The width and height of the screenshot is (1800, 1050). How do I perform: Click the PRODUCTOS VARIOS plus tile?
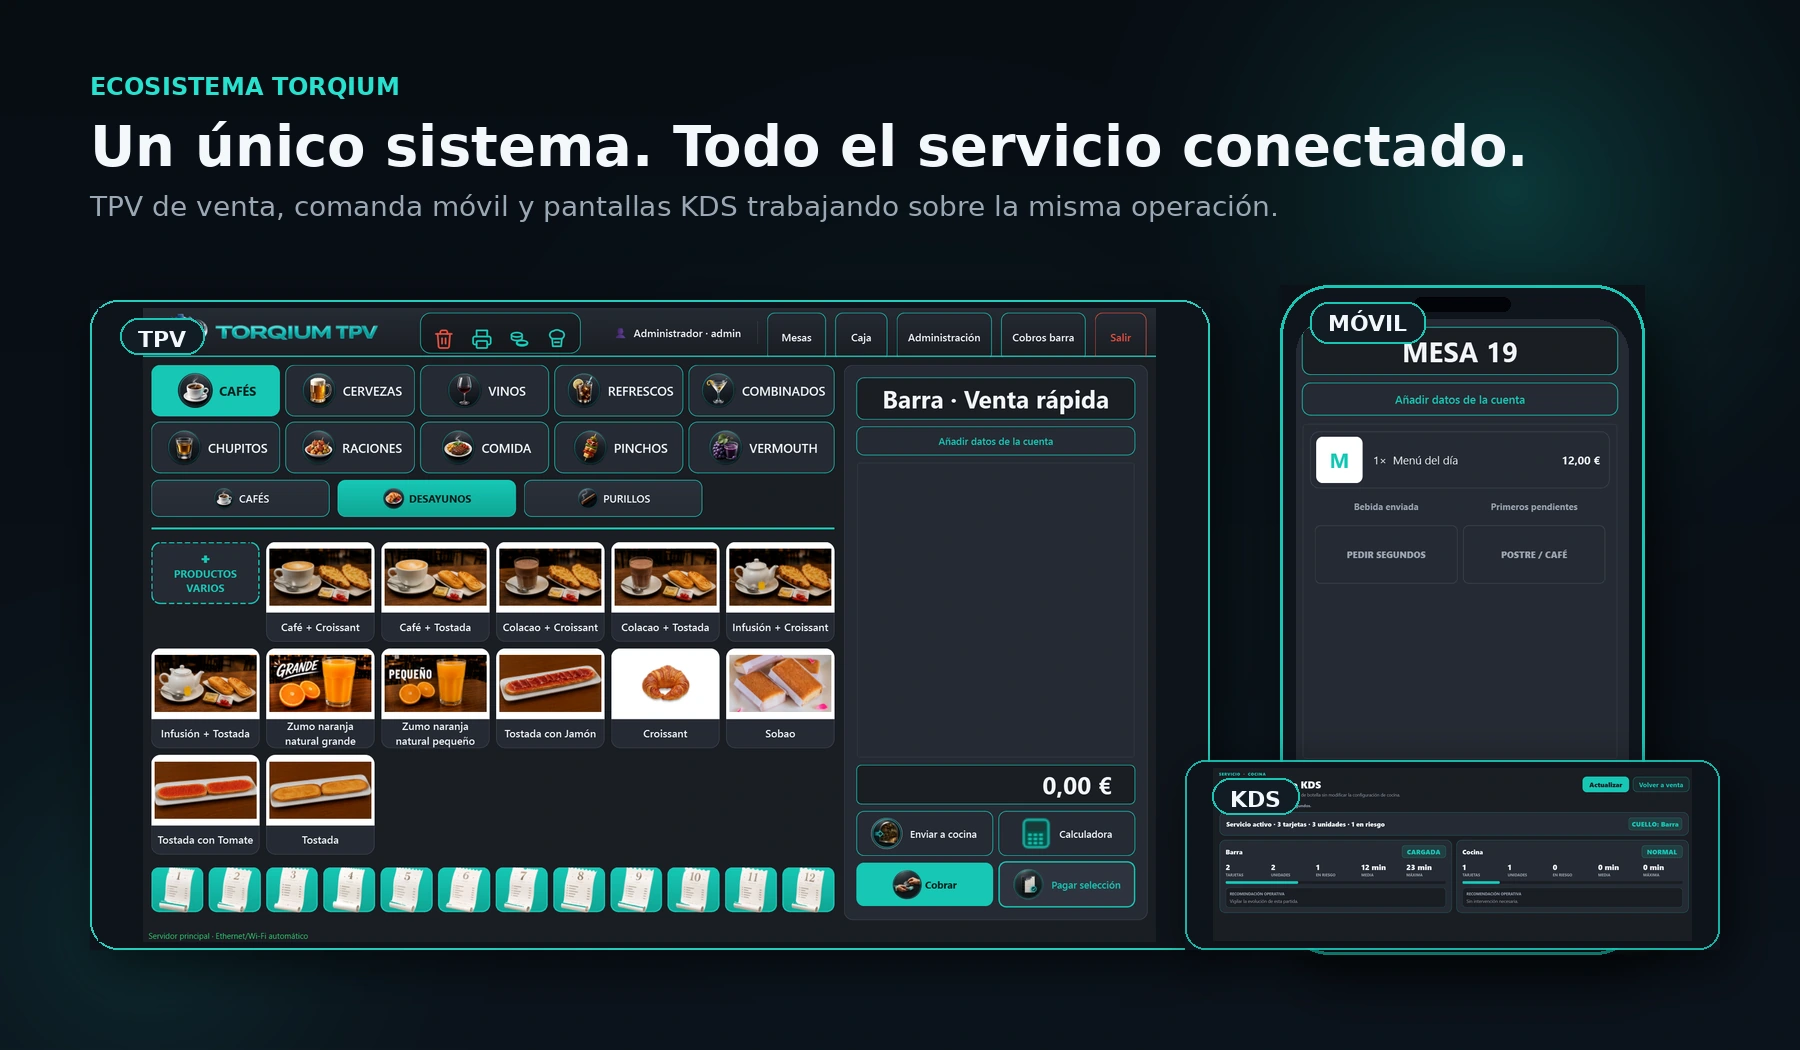click(205, 573)
